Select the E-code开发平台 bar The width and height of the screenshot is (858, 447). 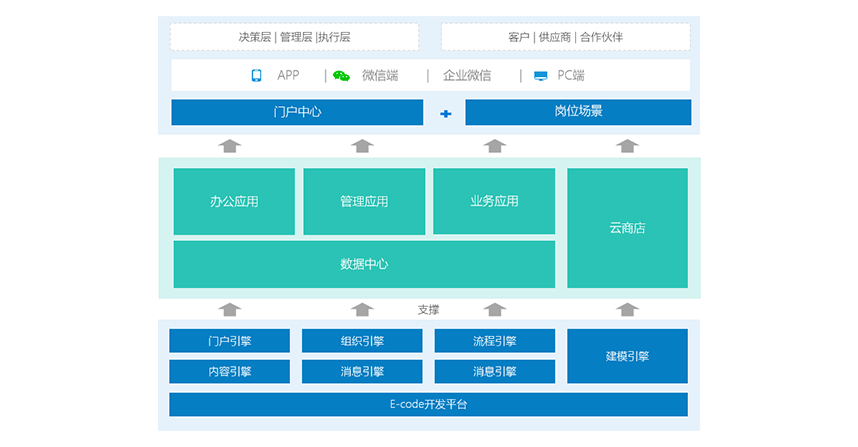tap(428, 405)
